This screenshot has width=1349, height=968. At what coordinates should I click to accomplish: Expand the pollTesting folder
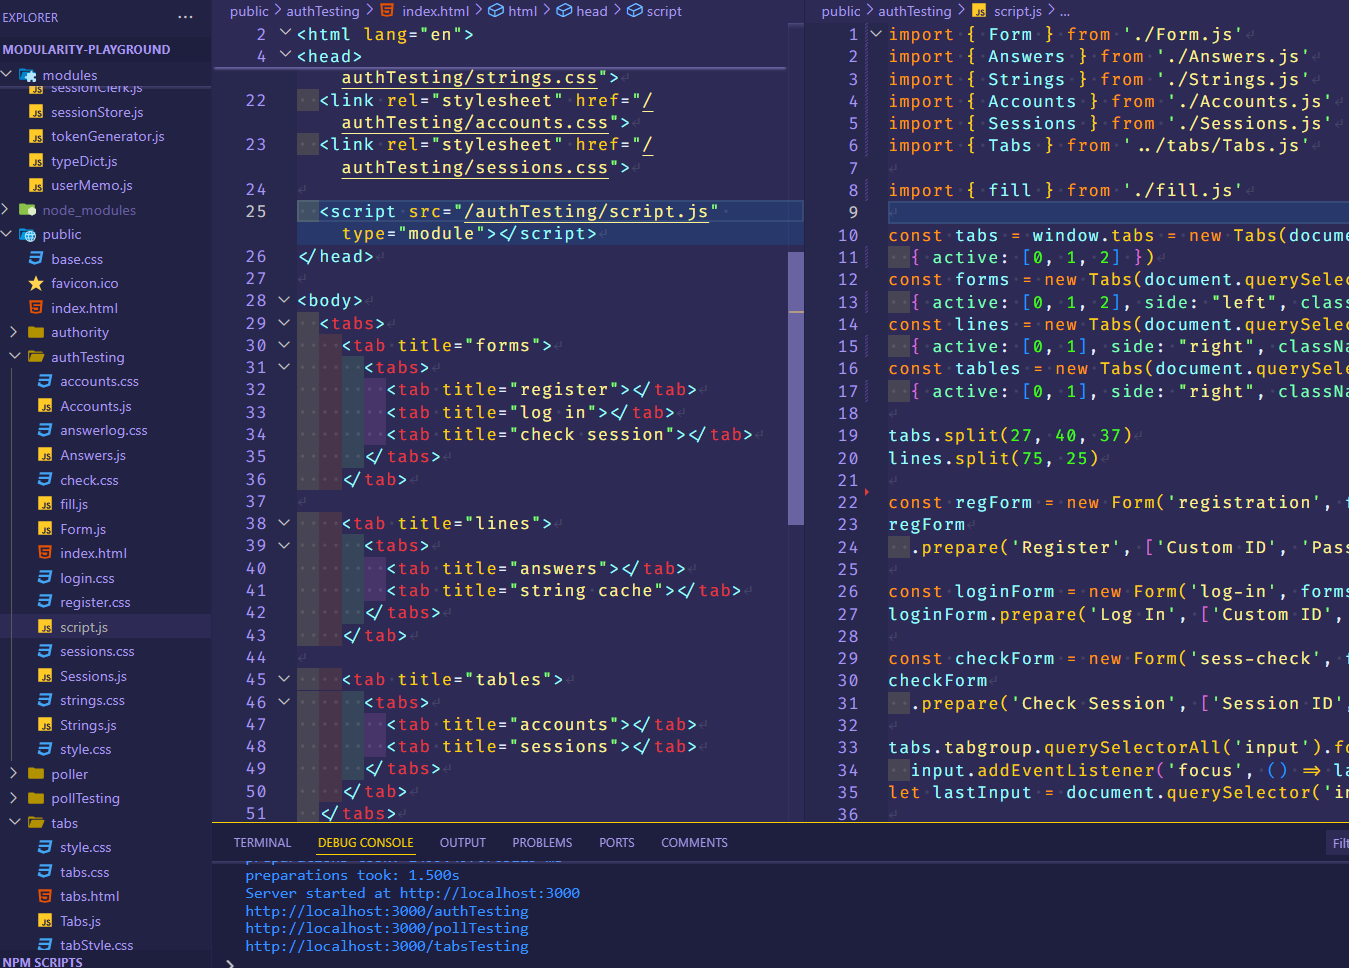click(14, 798)
